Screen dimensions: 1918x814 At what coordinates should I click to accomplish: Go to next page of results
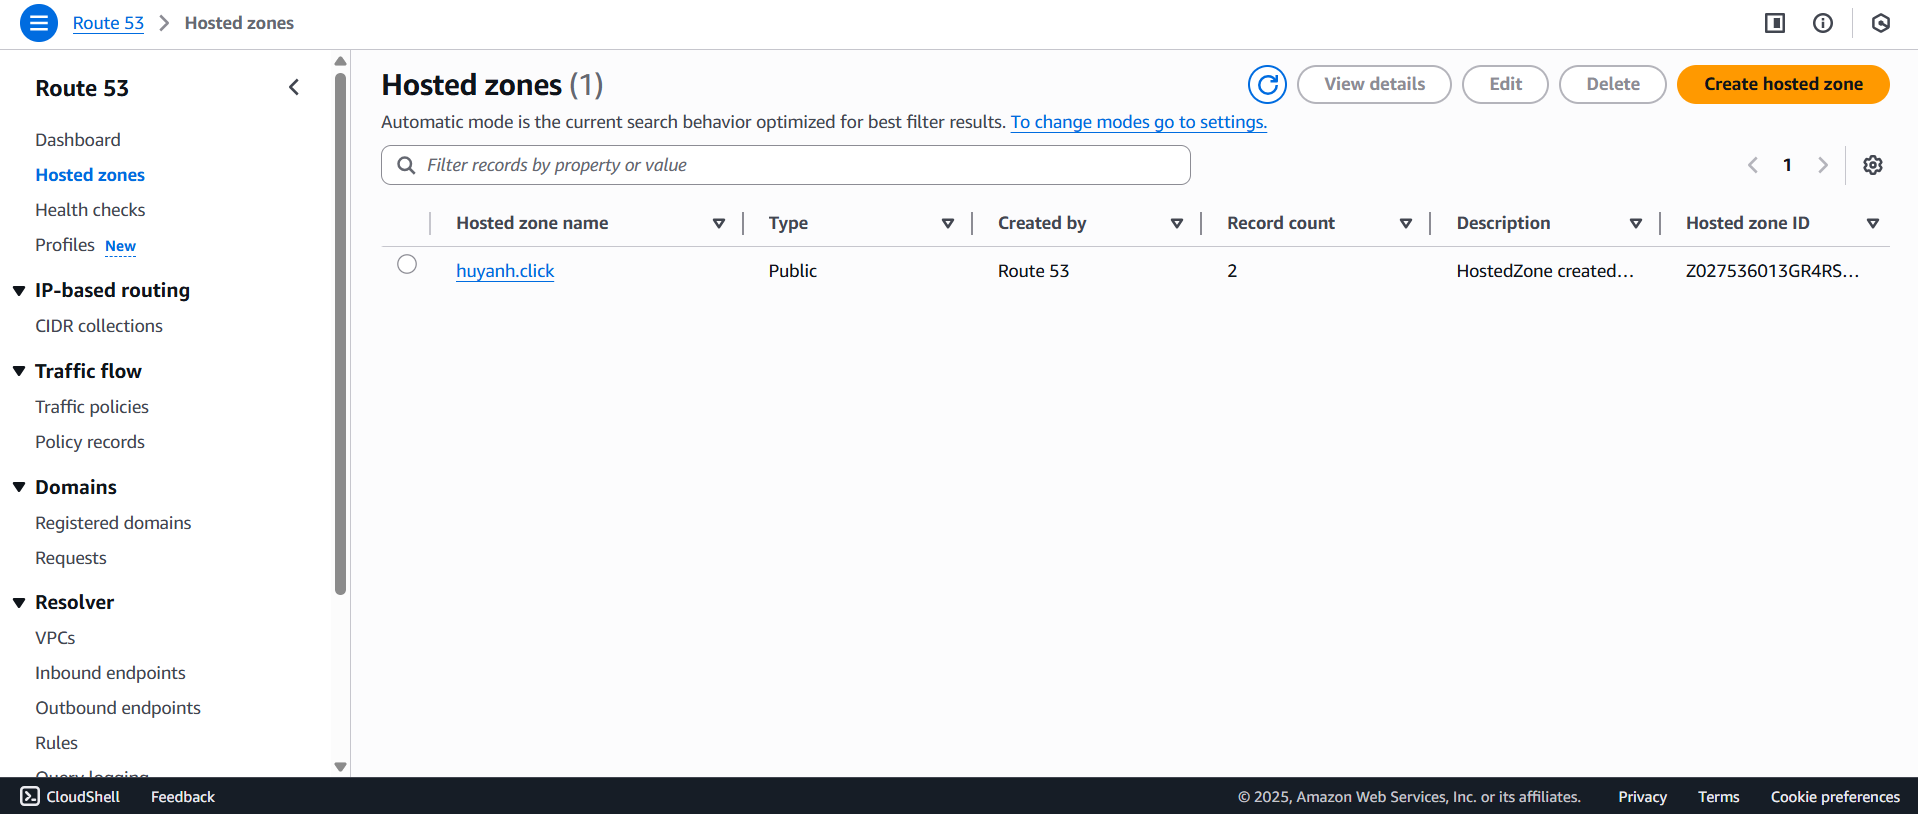click(1823, 165)
